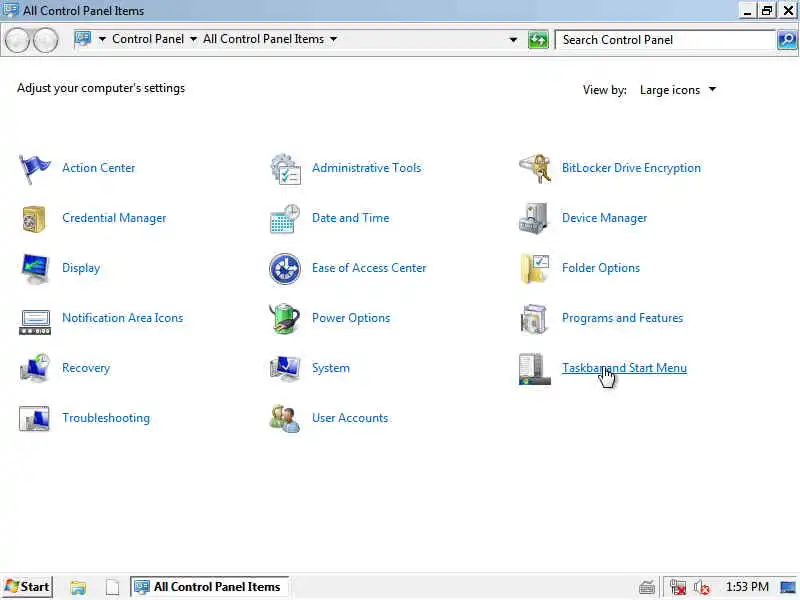Viewport: 800px width, 600px height.
Task: Expand the arrow before Control Panel breadcrumb
Action: coord(102,39)
